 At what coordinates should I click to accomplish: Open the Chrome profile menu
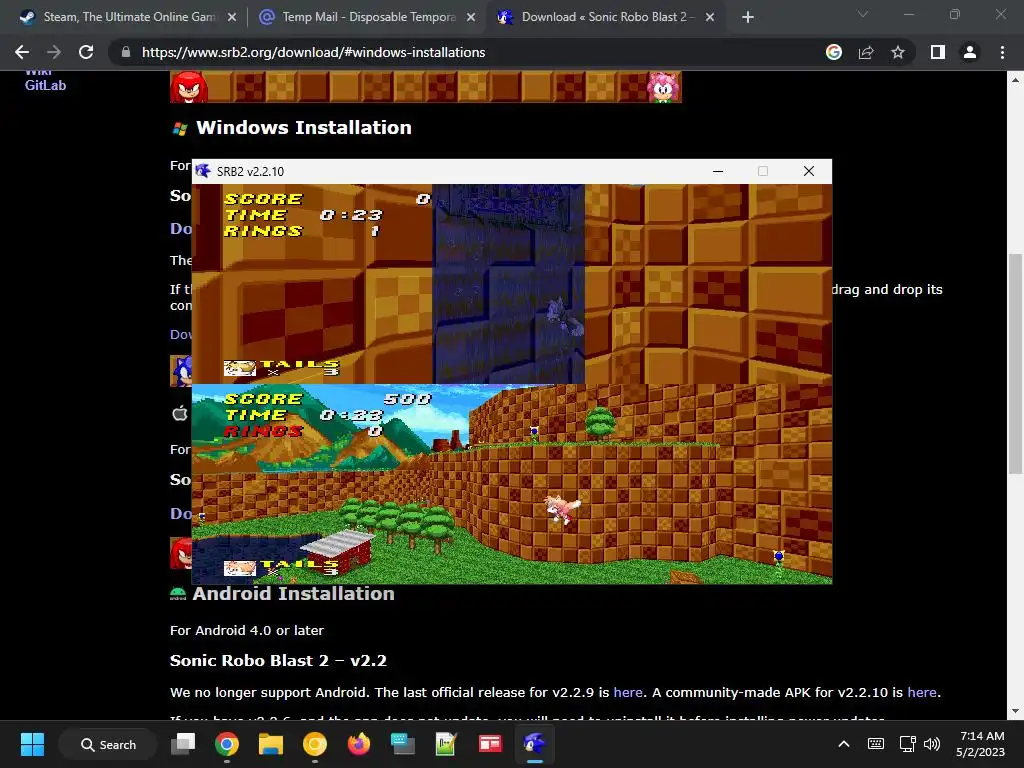pyautogui.click(x=970, y=52)
